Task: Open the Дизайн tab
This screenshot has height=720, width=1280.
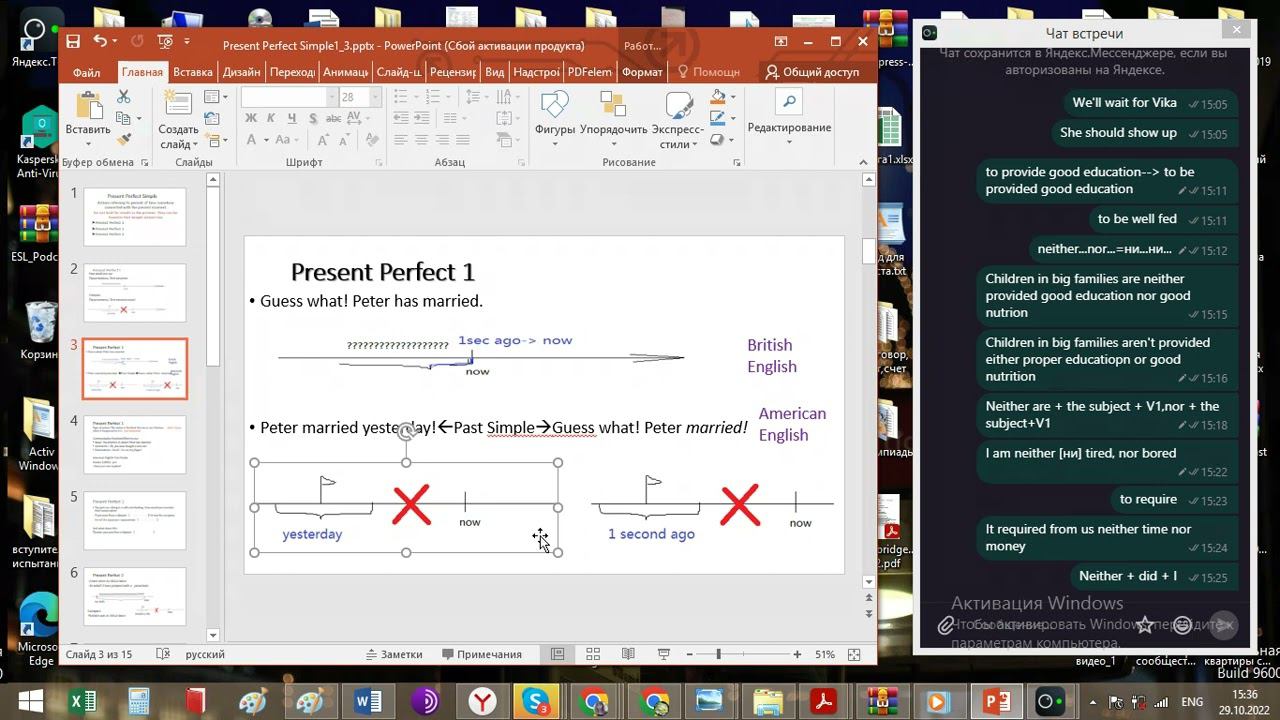Action: (x=241, y=72)
